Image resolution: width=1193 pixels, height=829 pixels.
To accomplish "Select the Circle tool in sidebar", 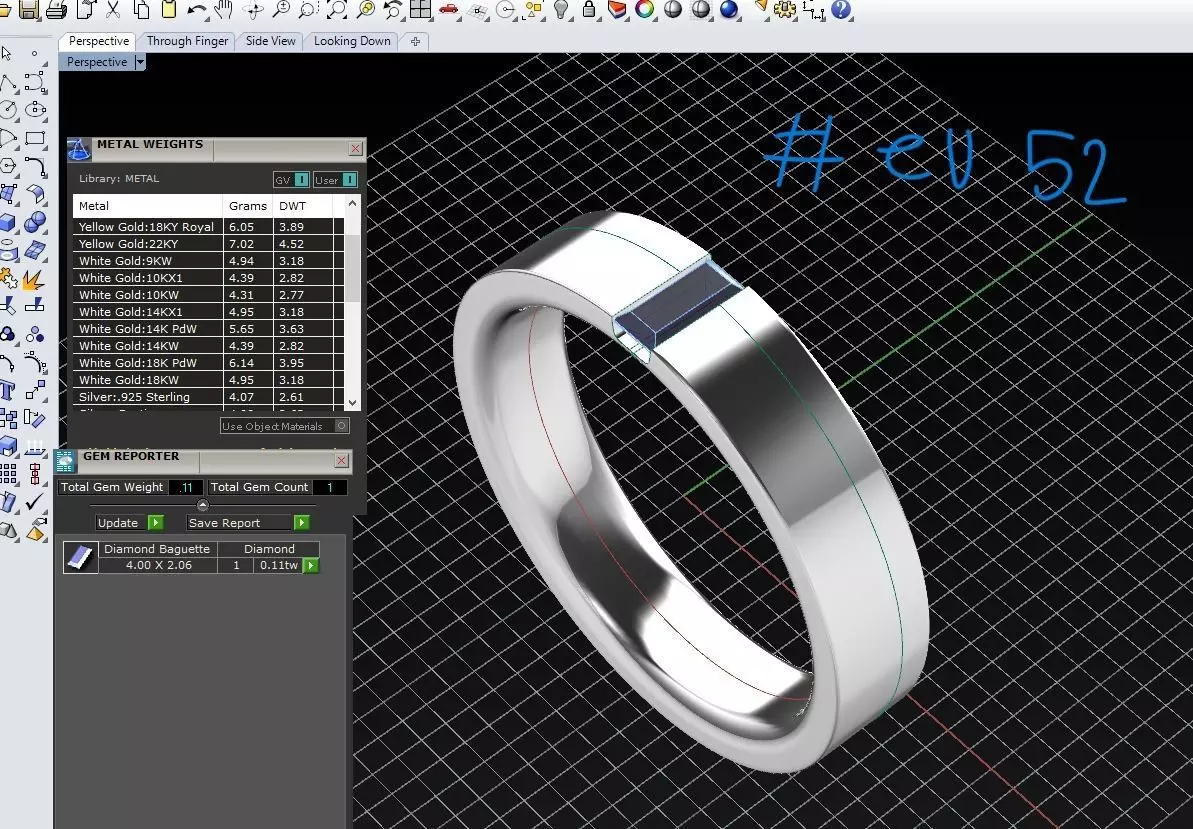I will click(8, 110).
